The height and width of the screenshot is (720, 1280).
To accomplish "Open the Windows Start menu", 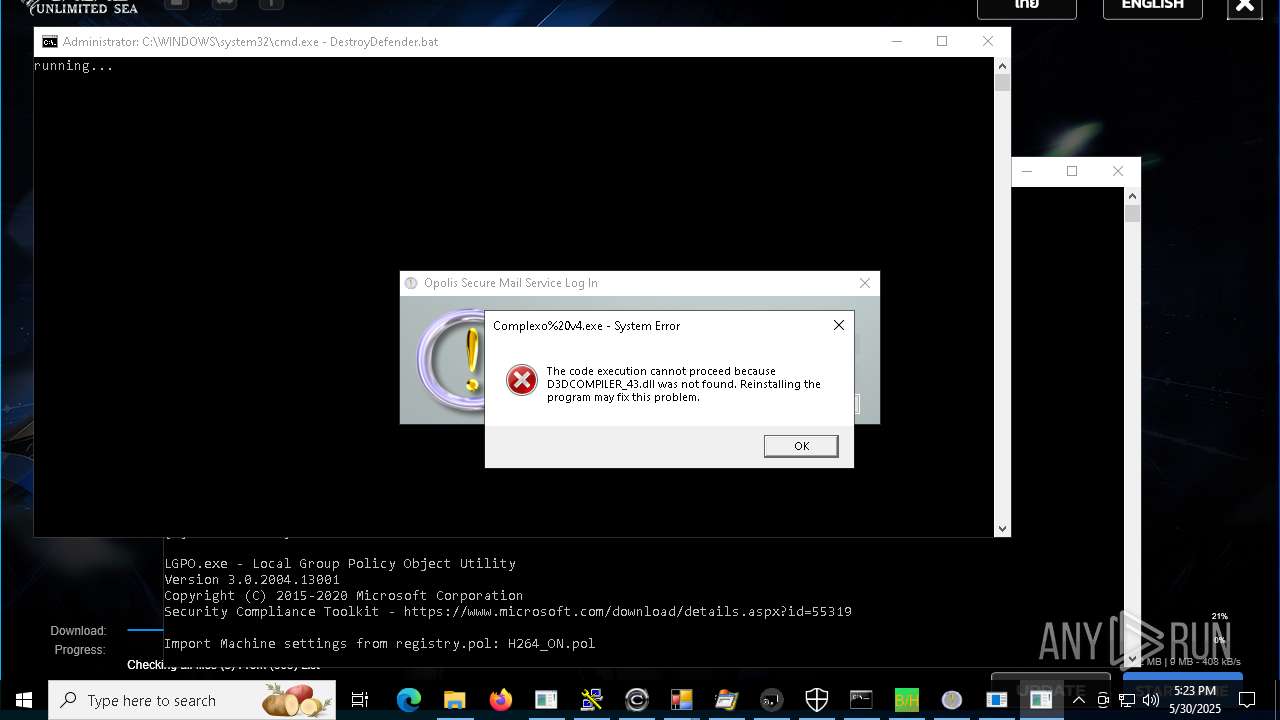I will click(24, 700).
